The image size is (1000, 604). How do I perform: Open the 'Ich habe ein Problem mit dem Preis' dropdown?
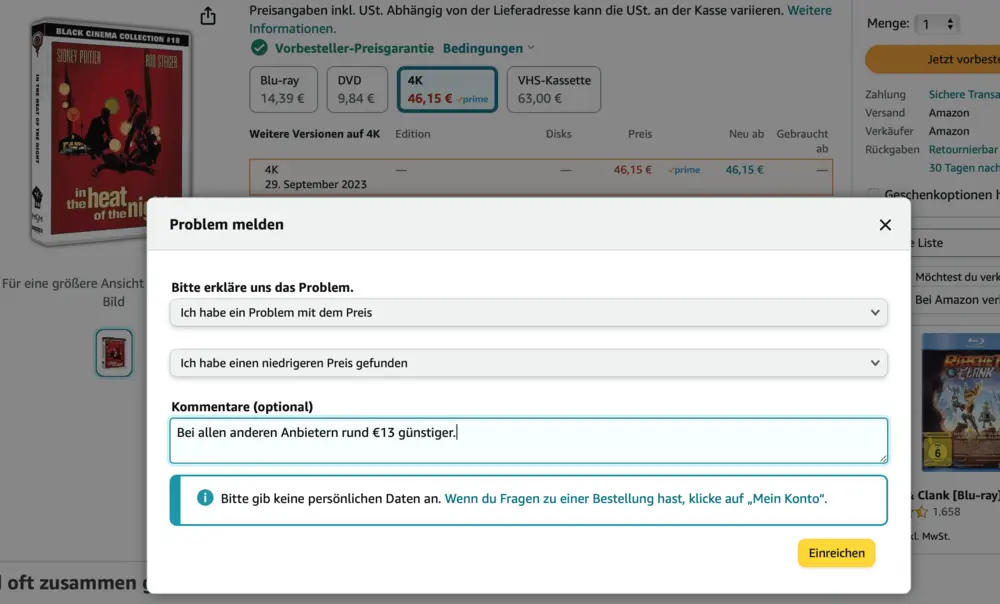click(529, 313)
